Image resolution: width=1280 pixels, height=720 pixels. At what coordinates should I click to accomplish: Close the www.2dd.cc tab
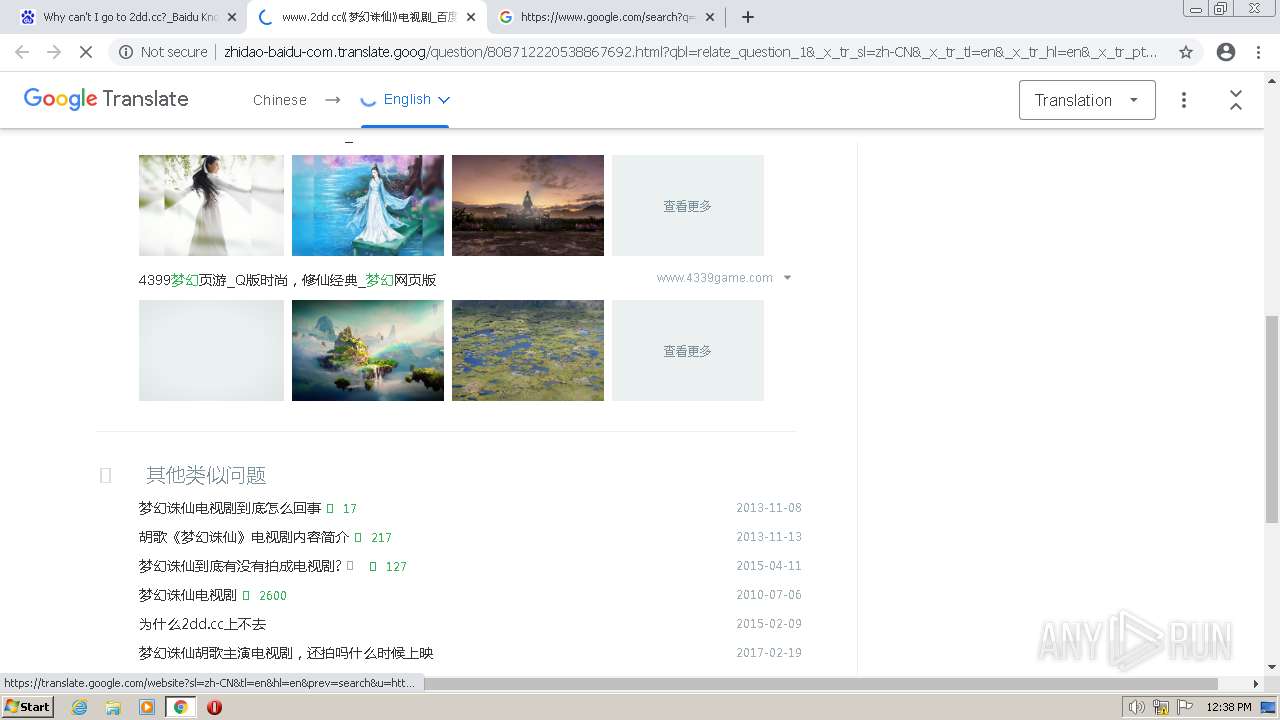tap(471, 17)
